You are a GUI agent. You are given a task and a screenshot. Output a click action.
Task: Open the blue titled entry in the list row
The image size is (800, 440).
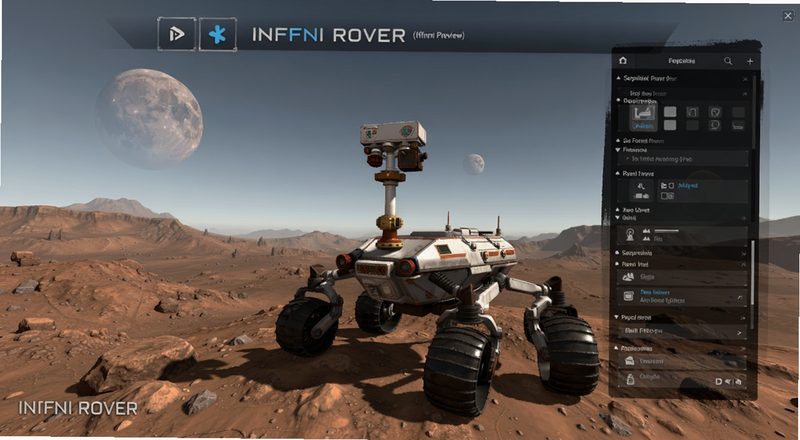pyautogui.click(x=655, y=292)
